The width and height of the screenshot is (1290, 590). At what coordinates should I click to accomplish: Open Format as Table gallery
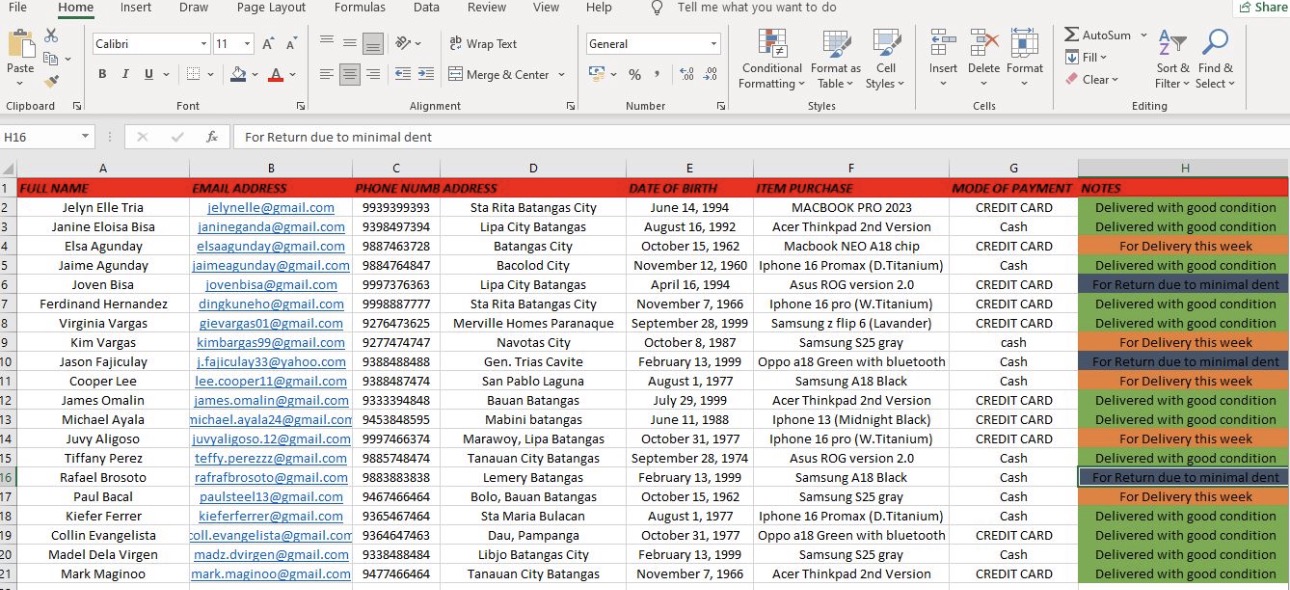[x=835, y=59]
